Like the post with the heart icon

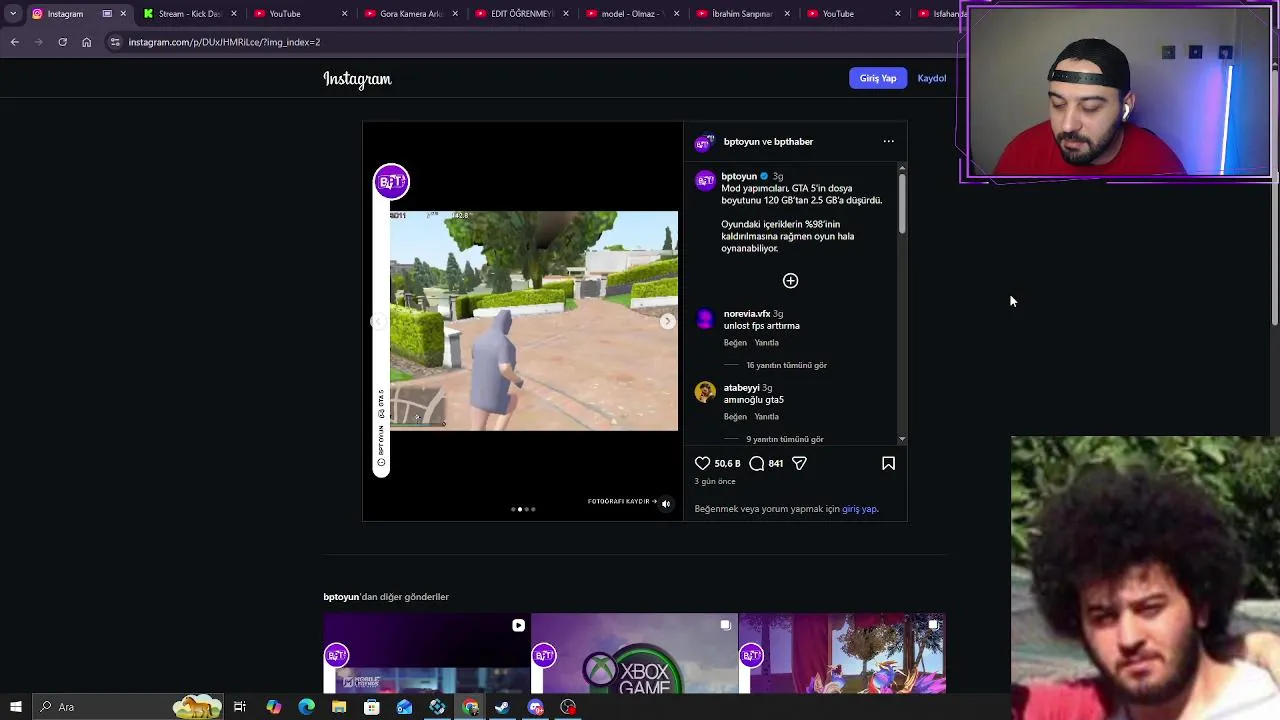pyautogui.click(x=702, y=463)
